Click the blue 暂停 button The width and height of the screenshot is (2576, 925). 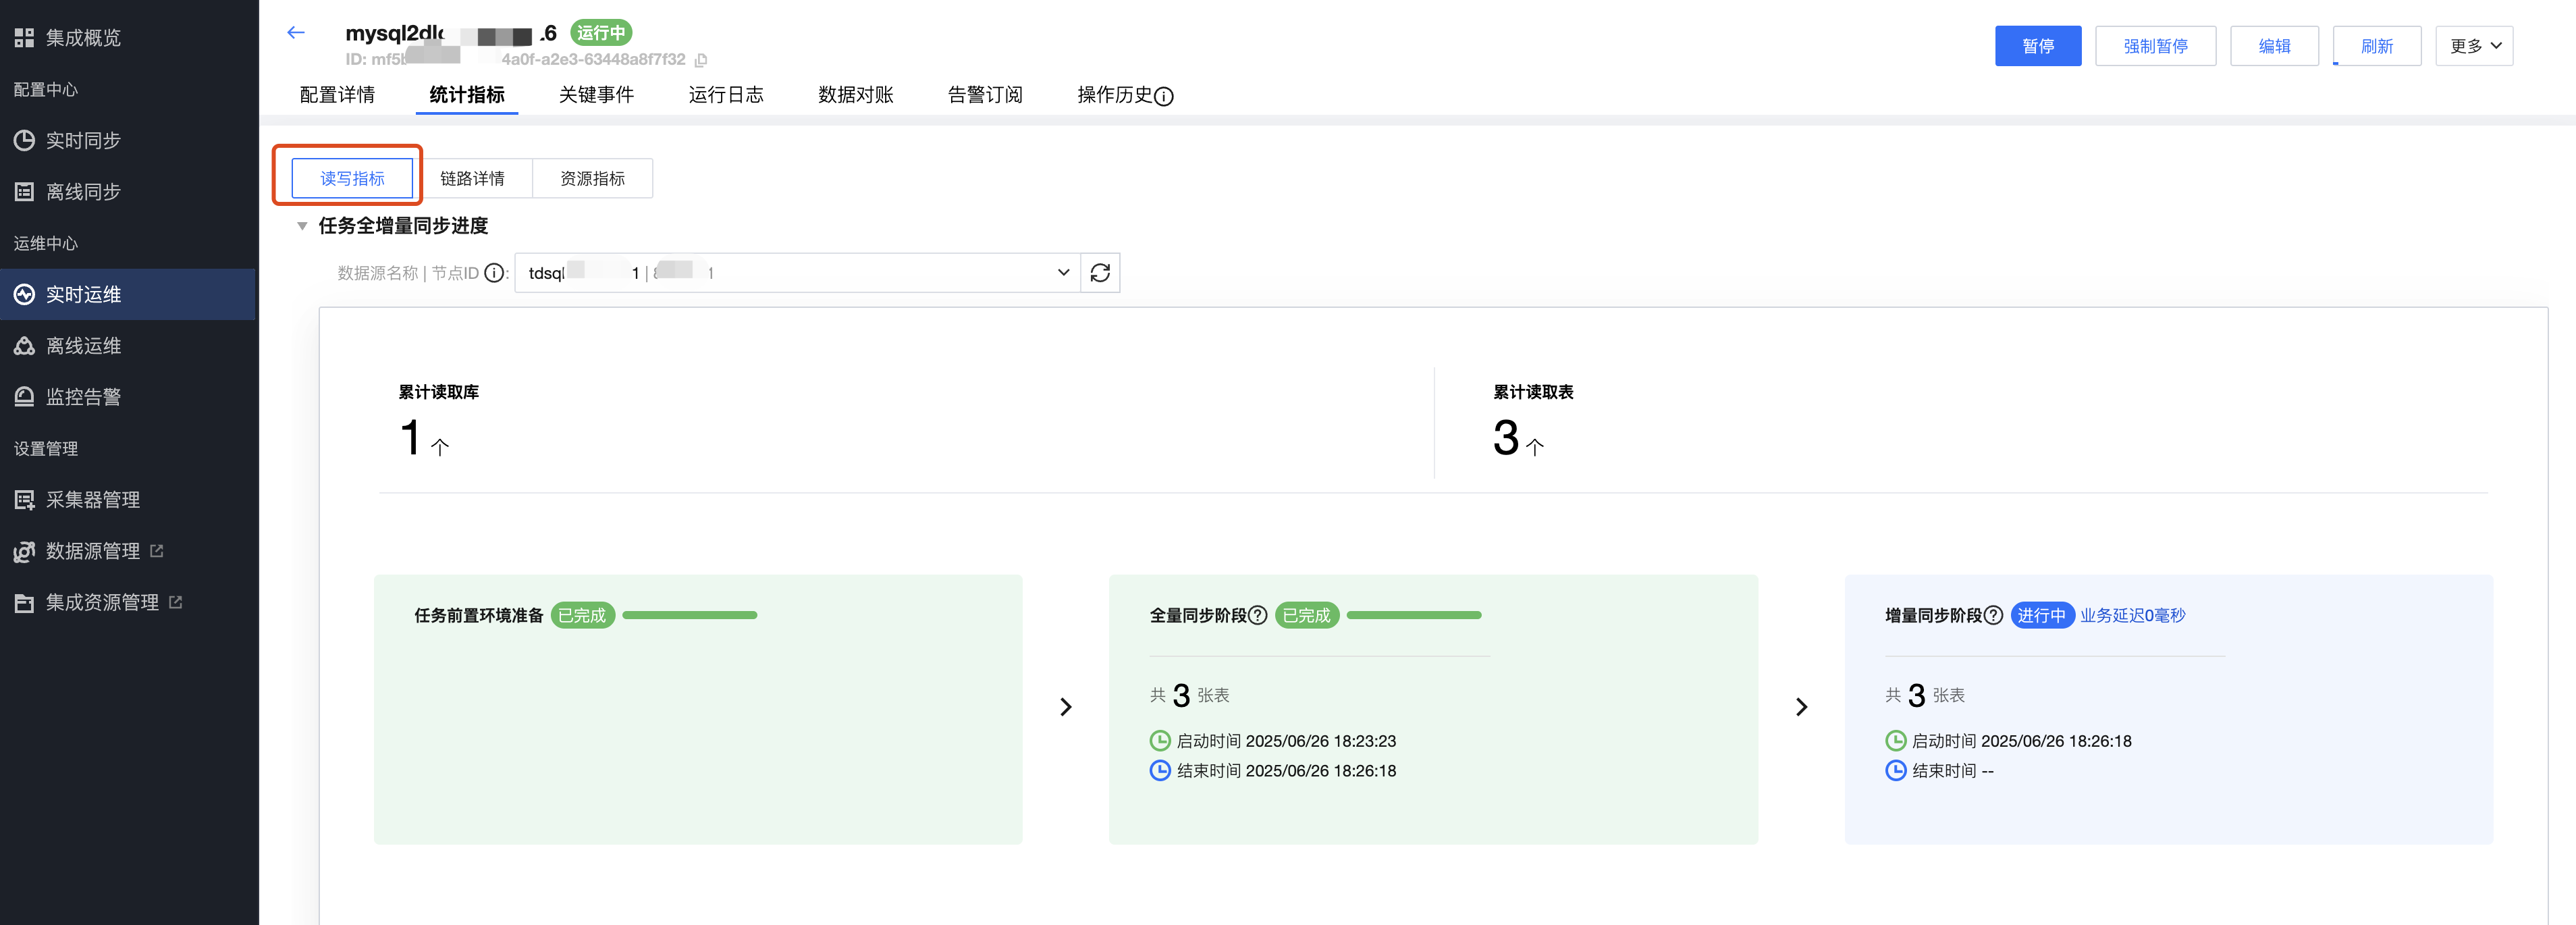(x=2037, y=46)
